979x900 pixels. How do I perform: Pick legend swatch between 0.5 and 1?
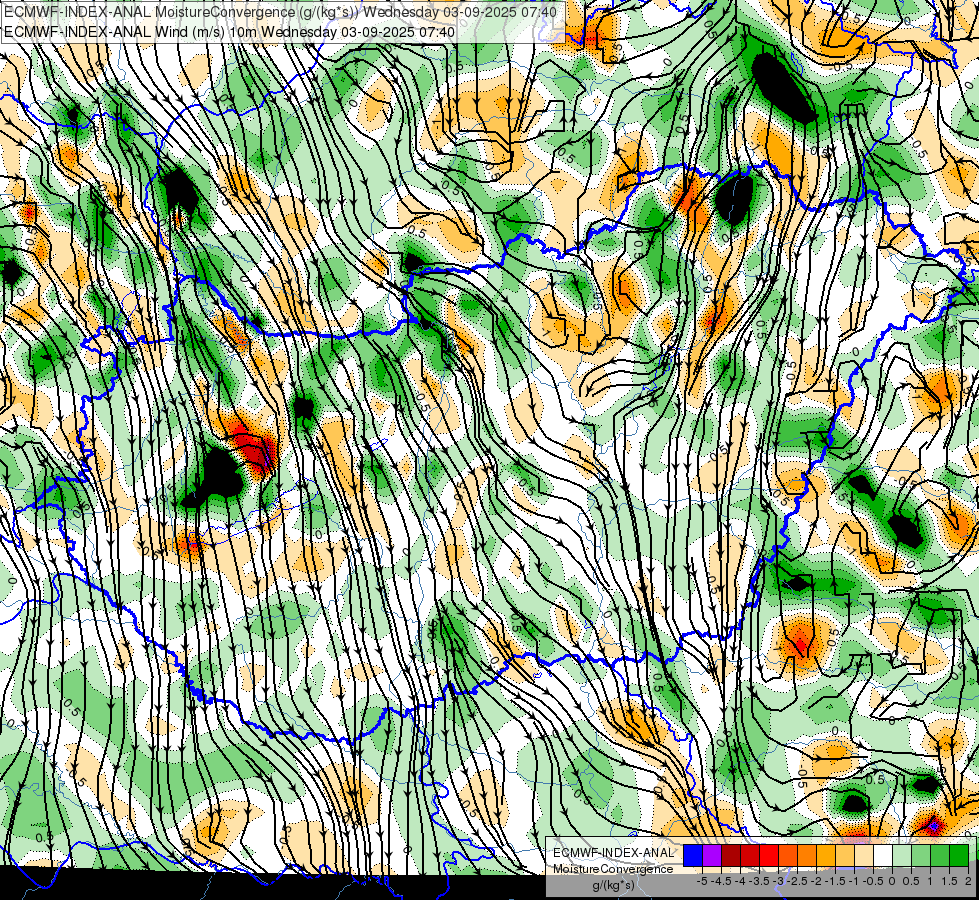tap(921, 855)
